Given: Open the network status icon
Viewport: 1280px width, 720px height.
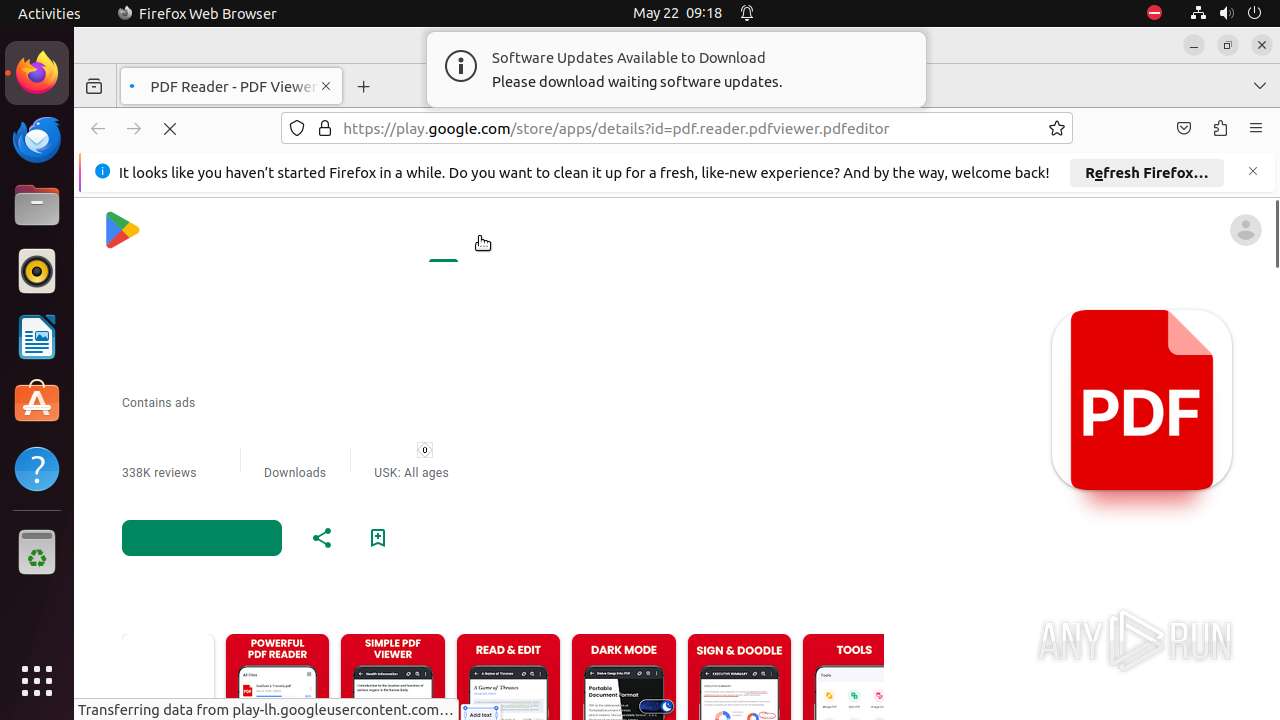Looking at the screenshot, I should coord(1198,13).
